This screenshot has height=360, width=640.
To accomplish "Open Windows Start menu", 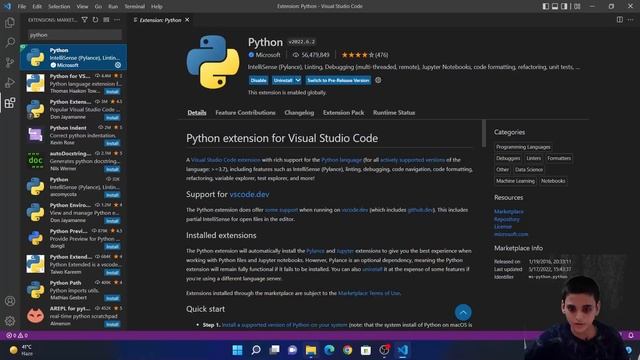I will (237, 350).
